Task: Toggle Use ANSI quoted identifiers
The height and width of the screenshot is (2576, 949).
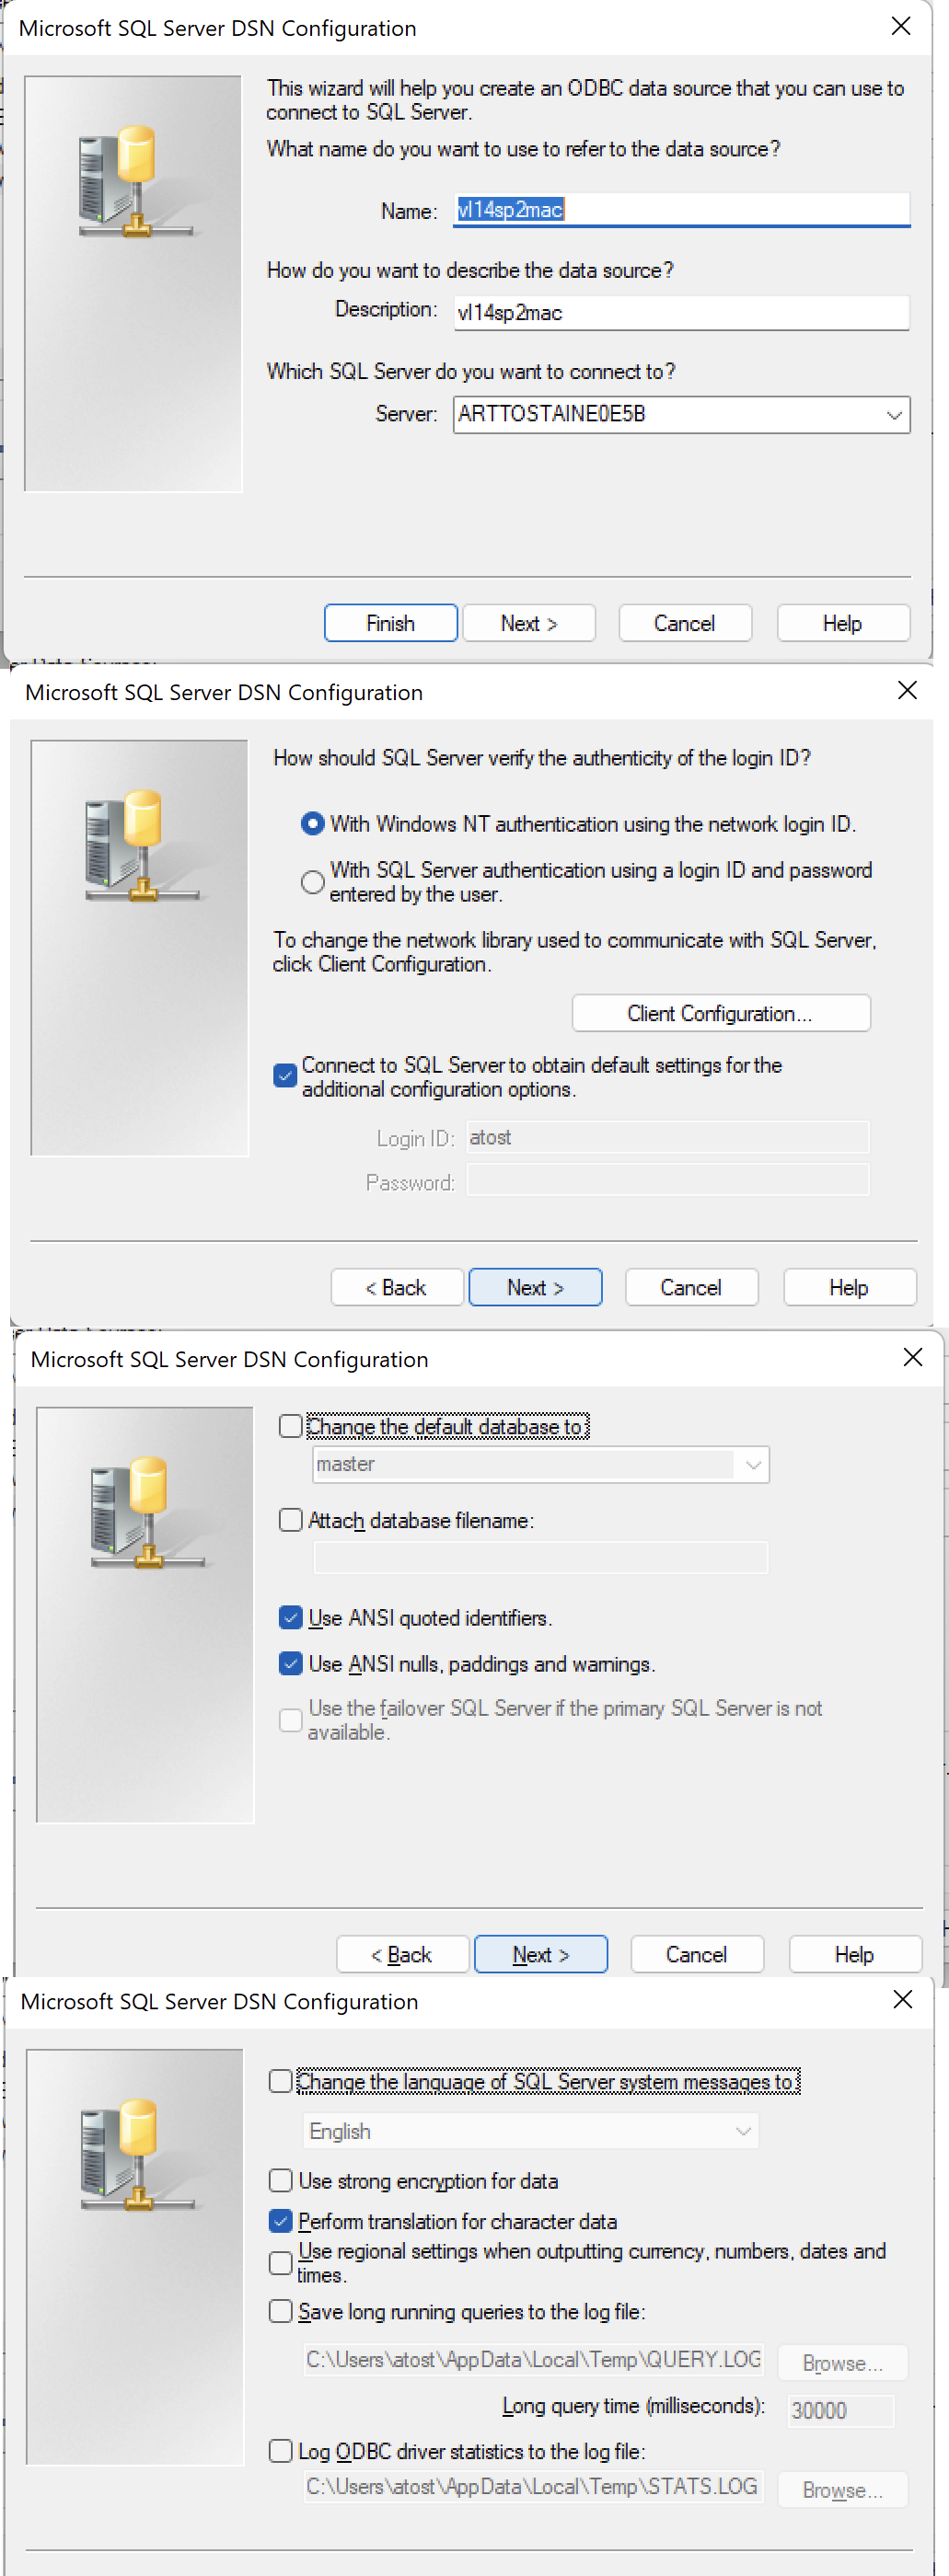Action: 291,1617
